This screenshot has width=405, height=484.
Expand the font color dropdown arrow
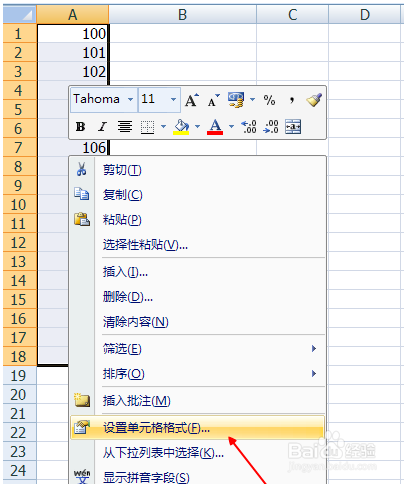(x=231, y=127)
